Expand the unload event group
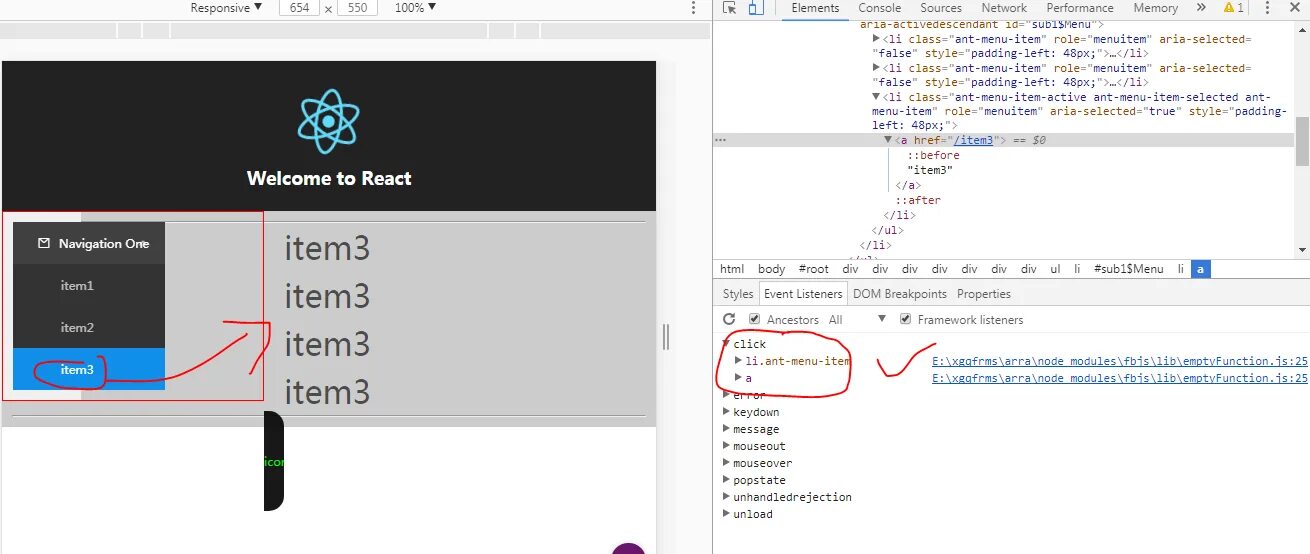 click(727, 514)
